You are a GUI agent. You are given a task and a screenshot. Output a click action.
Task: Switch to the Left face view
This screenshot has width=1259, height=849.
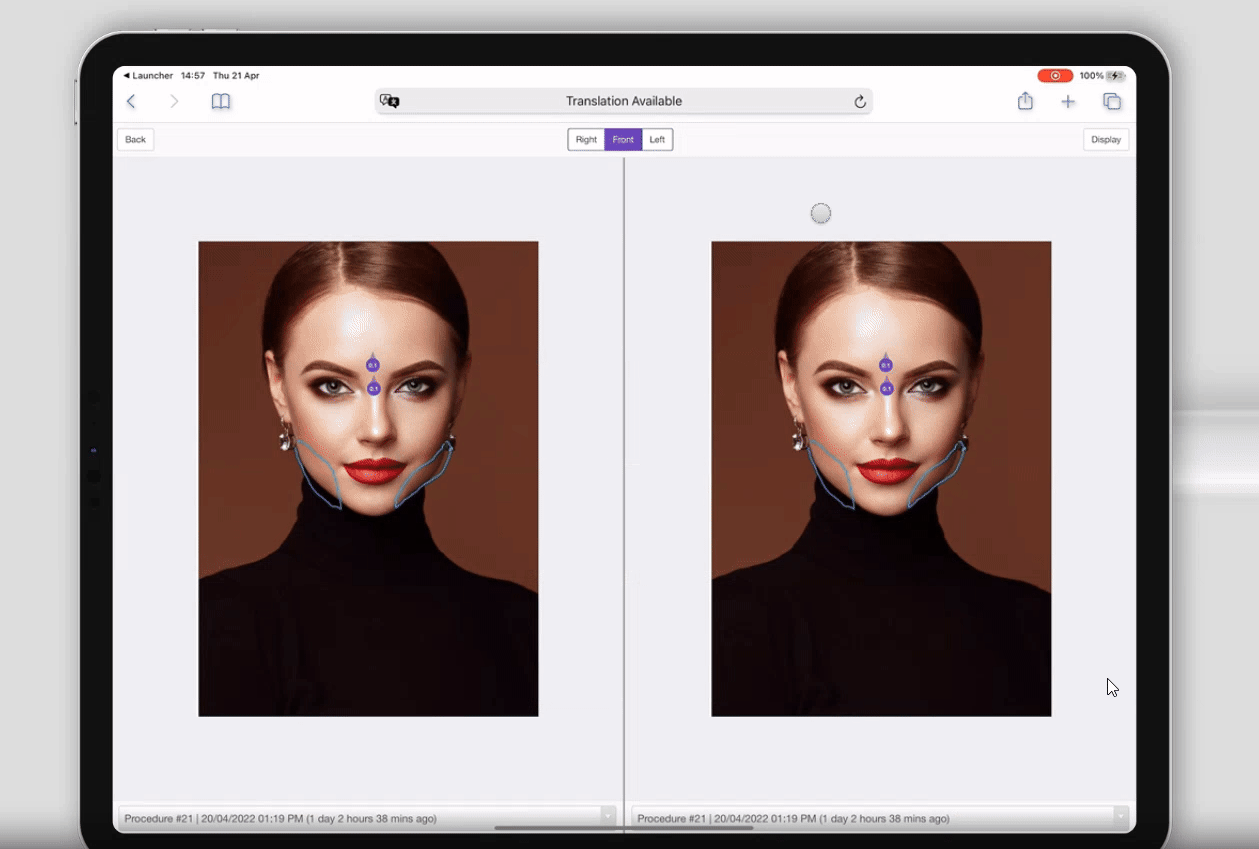pos(657,140)
